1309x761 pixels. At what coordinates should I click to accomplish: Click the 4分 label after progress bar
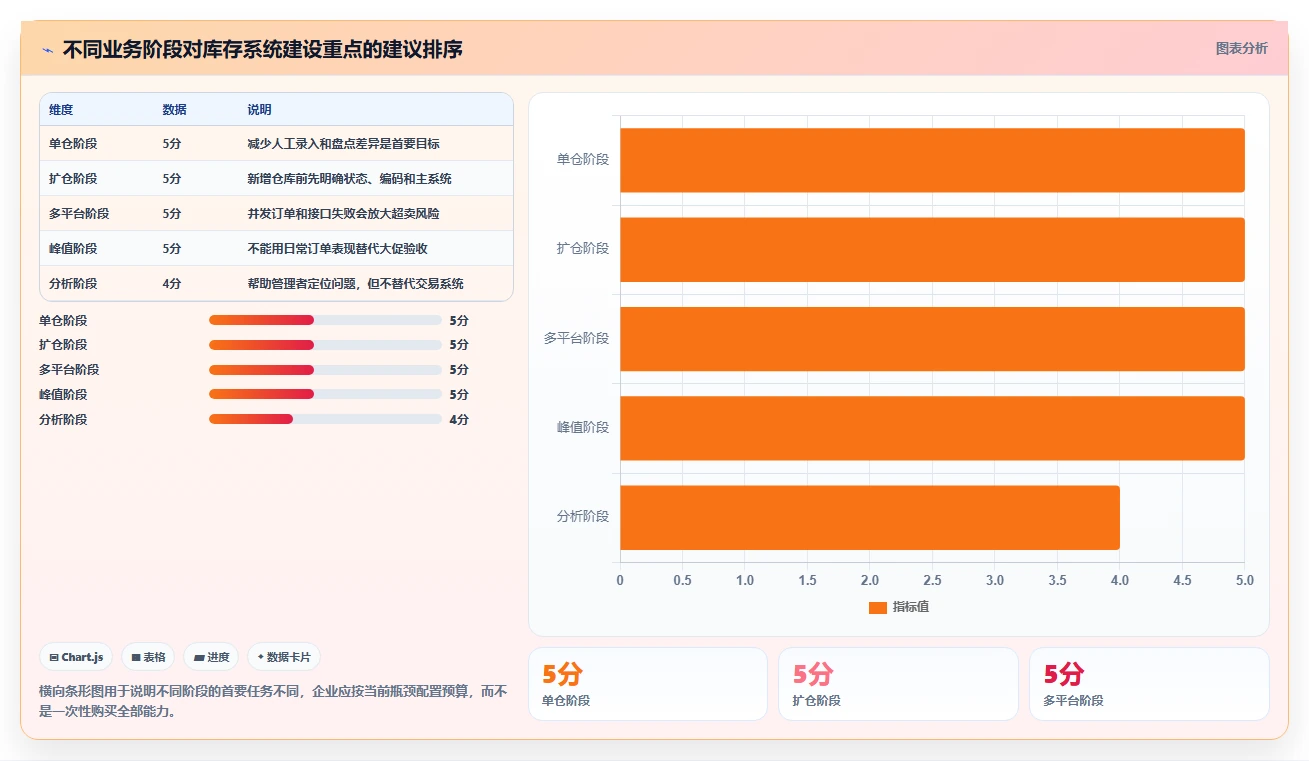459,420
